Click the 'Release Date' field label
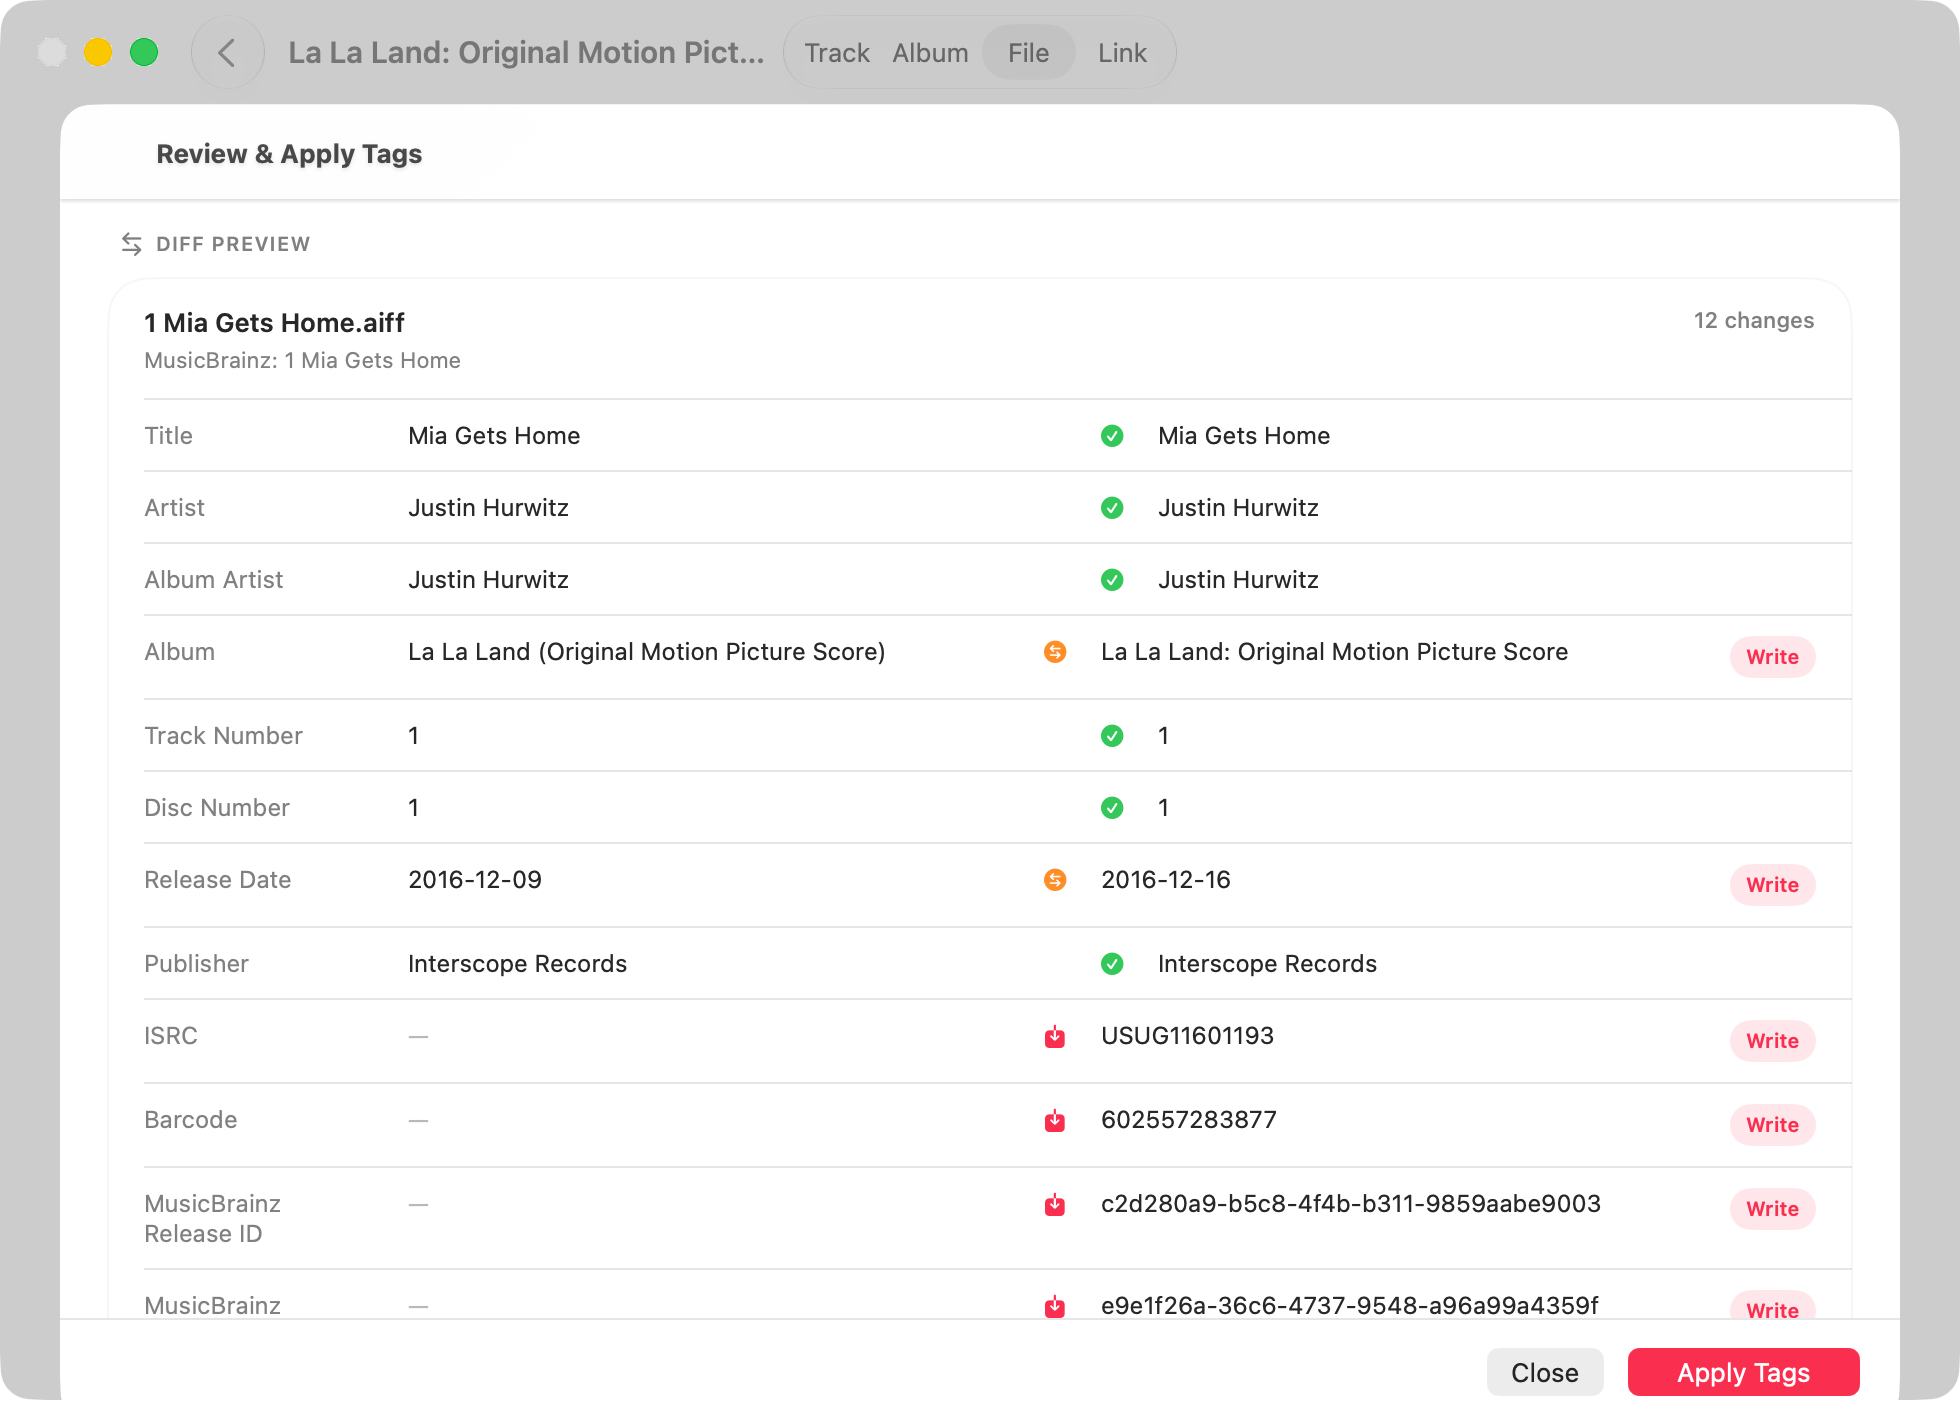1960x1424 pixels. point(217,880)
